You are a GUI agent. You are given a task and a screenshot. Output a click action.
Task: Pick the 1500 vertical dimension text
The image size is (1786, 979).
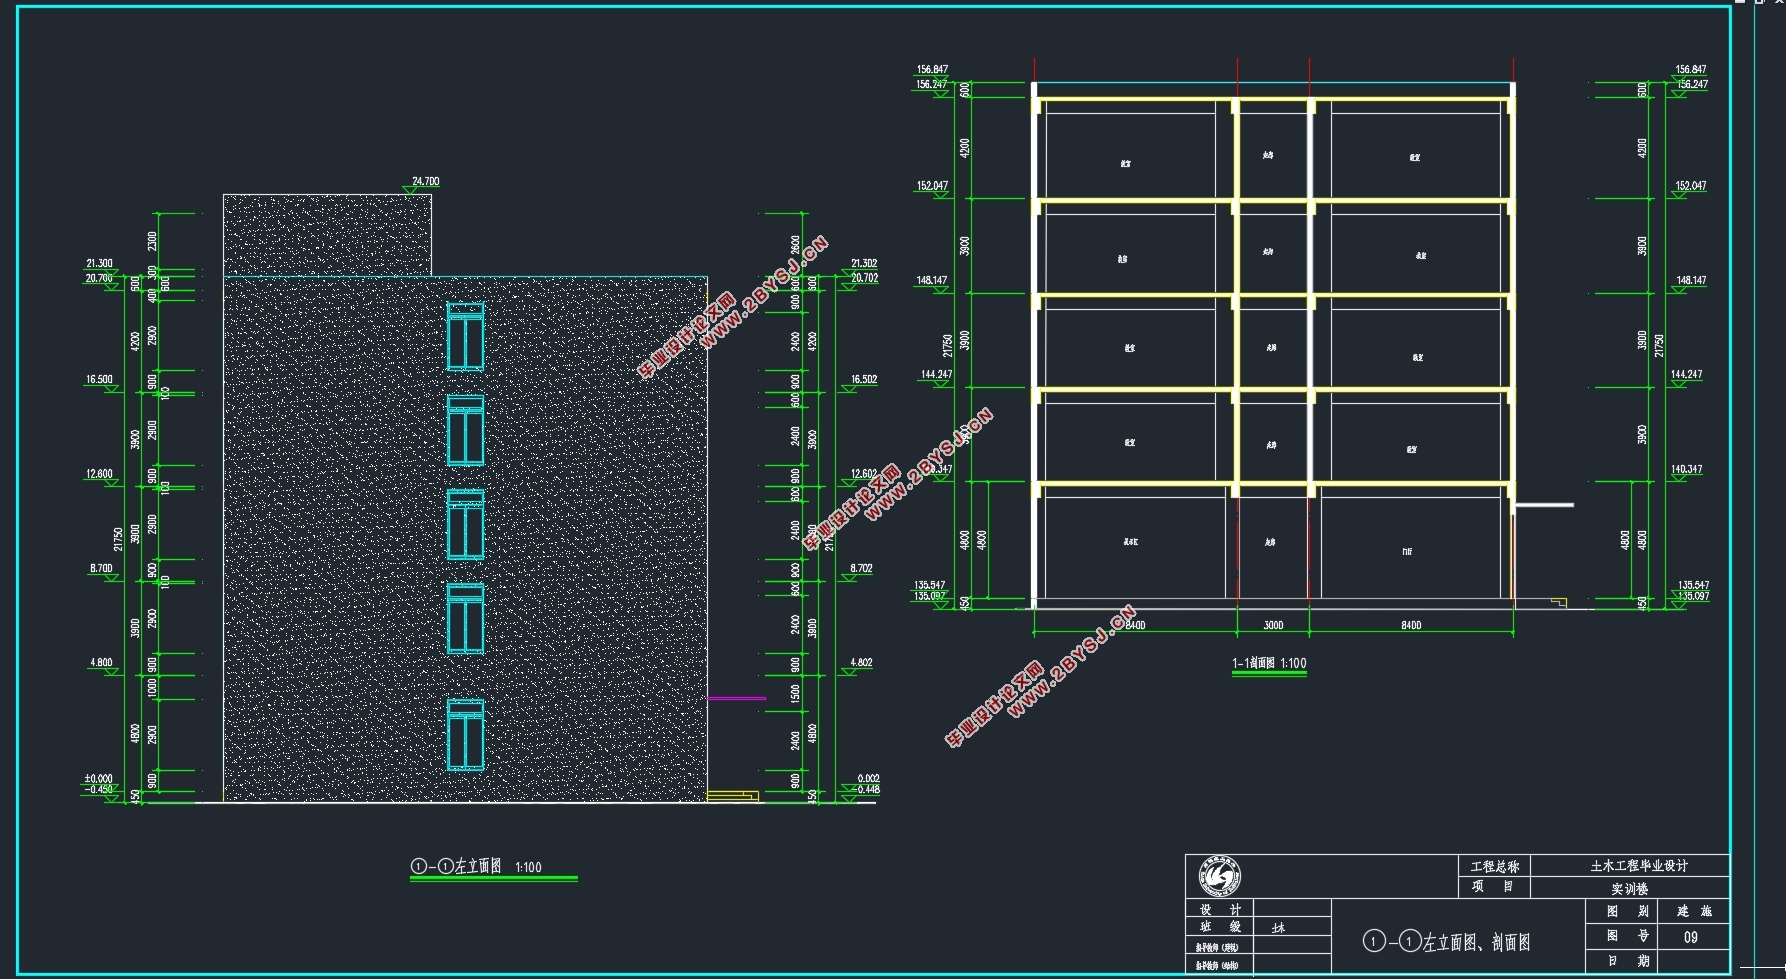[795, 693]
